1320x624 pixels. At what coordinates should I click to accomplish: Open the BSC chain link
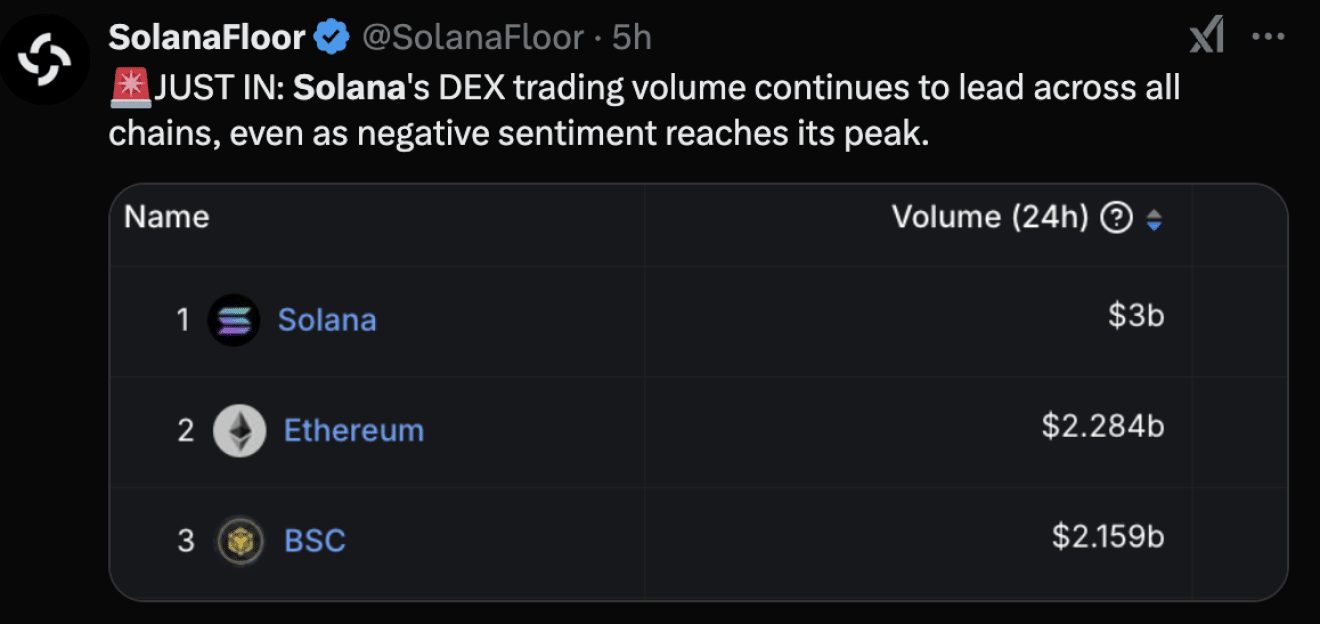pos(315,541)
